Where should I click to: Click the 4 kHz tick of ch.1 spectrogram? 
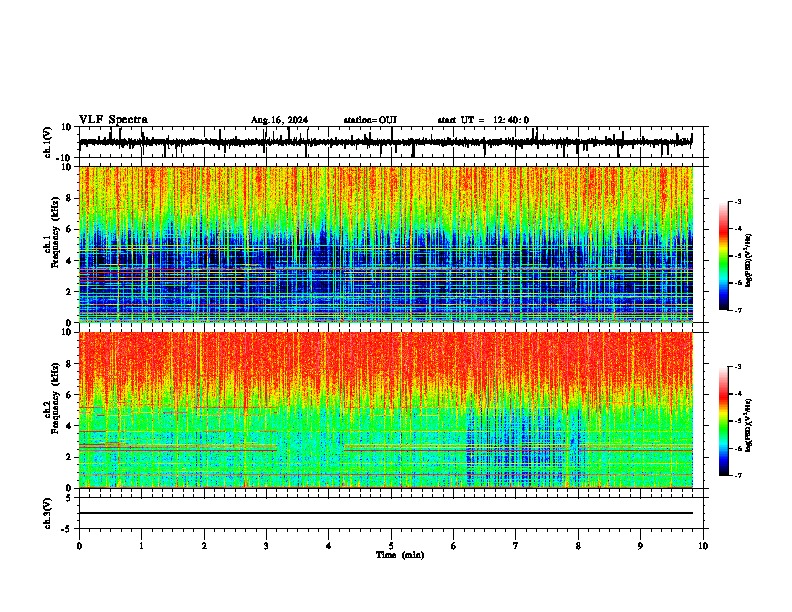[69, 261]
